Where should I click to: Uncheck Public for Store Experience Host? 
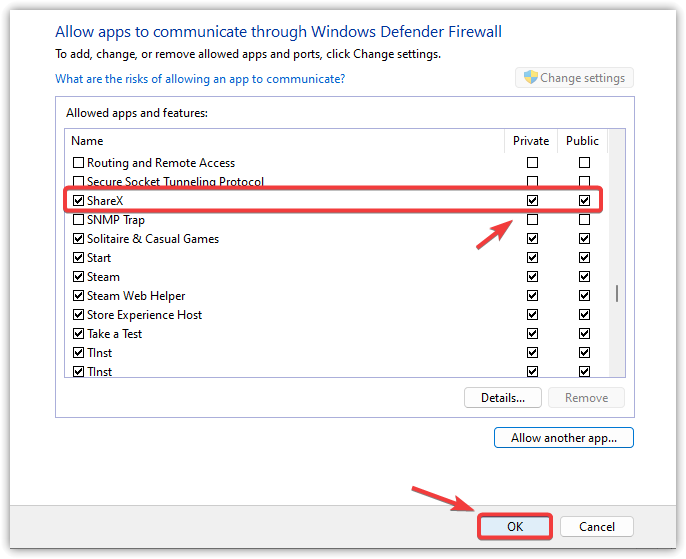[x=585, y=315]
